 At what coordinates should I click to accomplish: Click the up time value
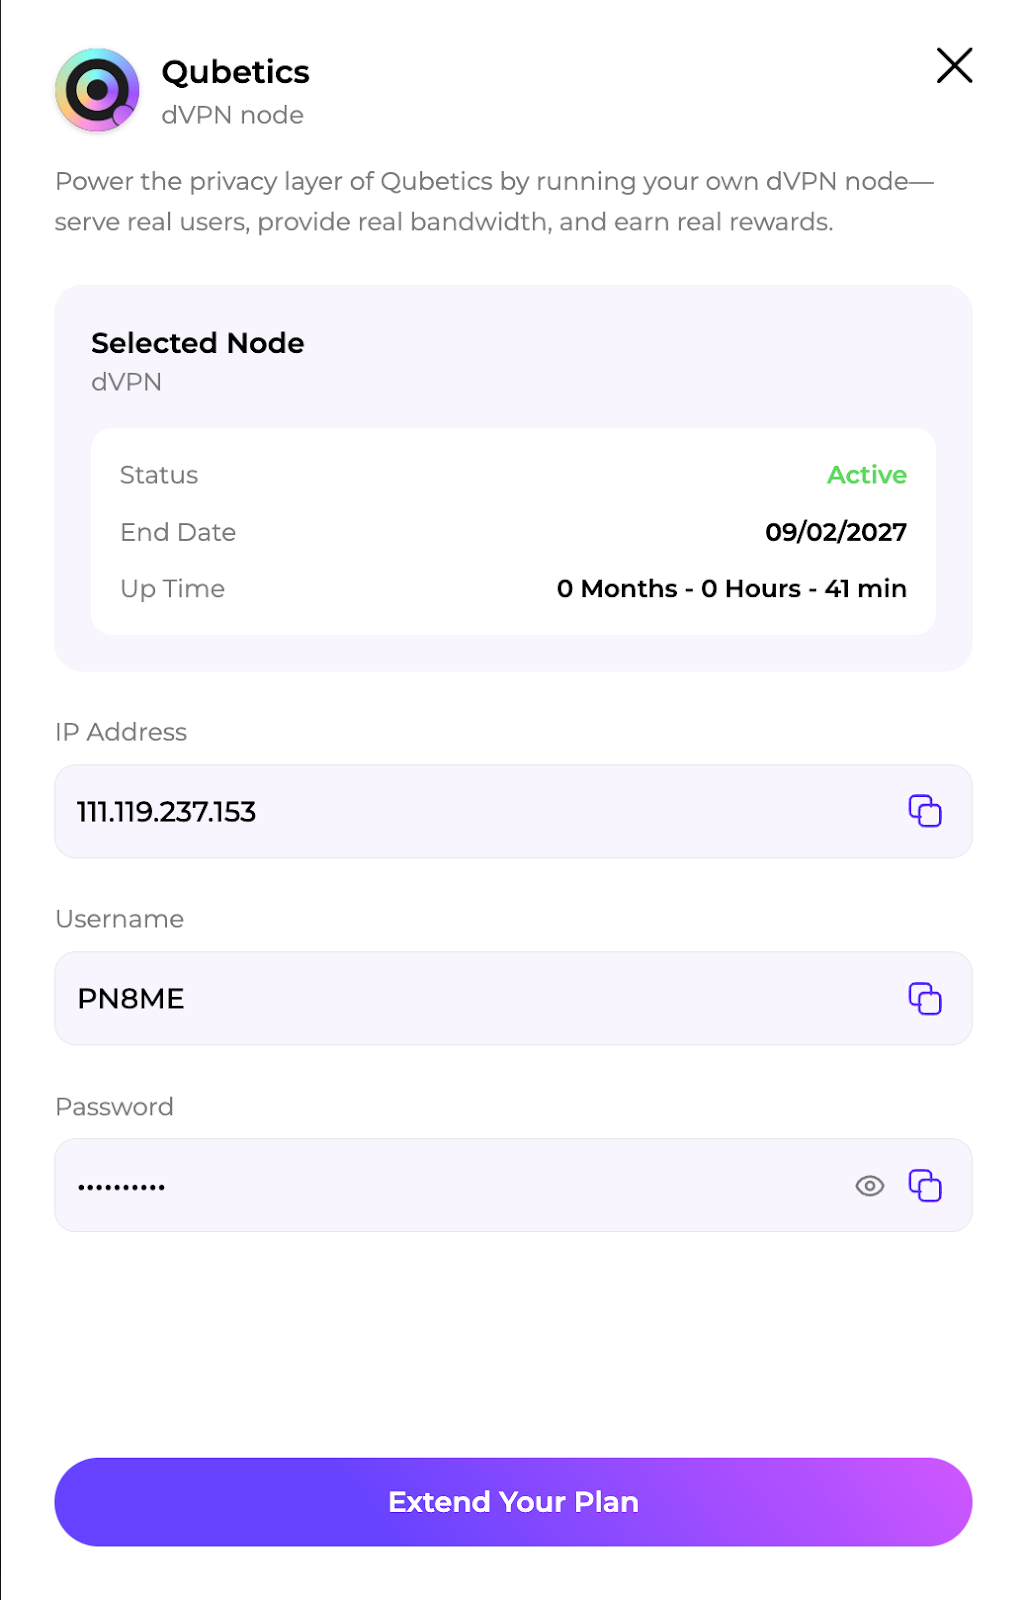(x=731, y=589)
